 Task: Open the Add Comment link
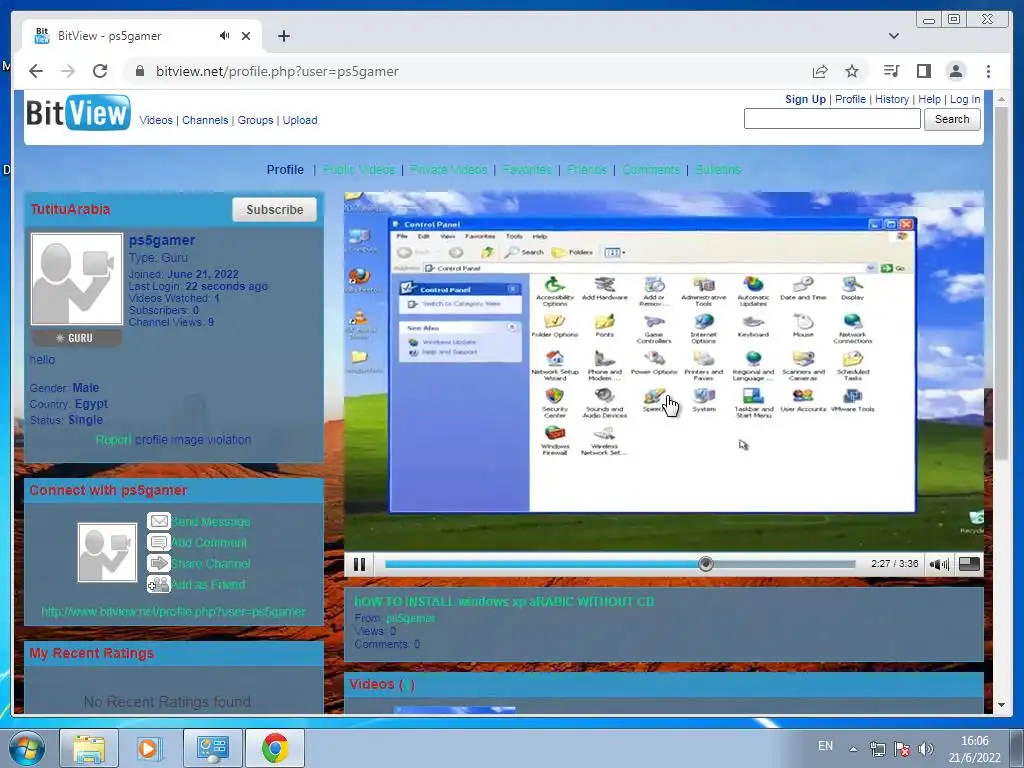pyautogui.click(x=209, y=542)
